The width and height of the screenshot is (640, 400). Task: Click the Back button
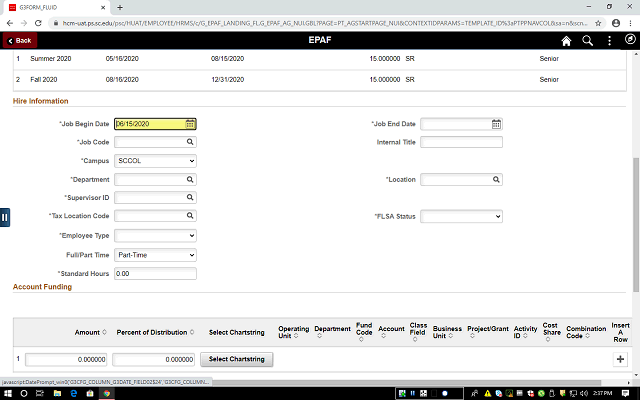[x=20, y=40]
